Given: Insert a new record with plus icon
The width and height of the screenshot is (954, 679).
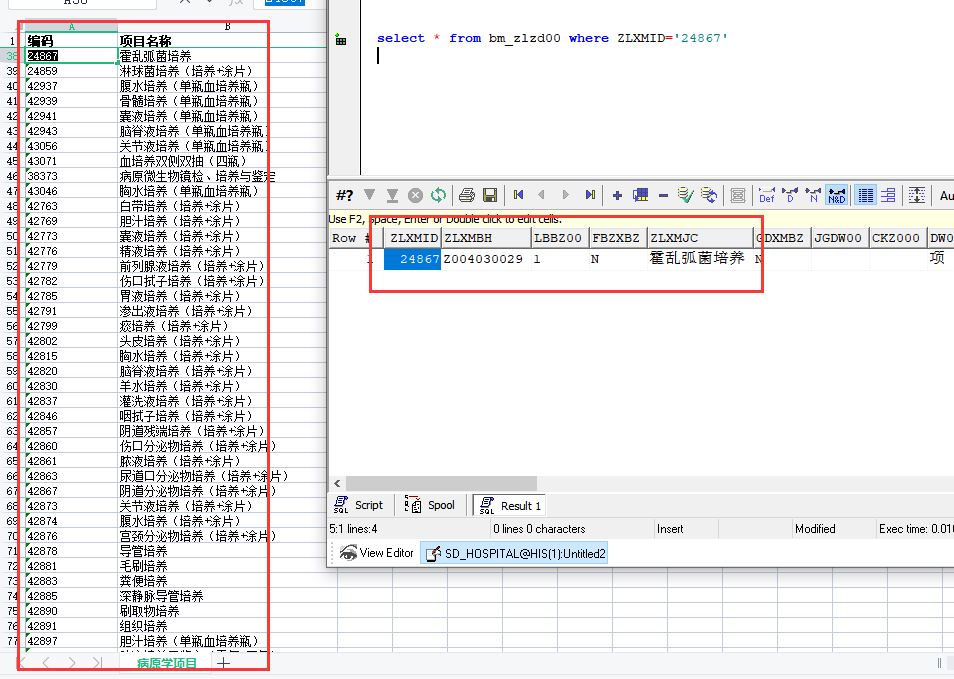Looking at the screenshot, I should pyautogui.click(x=617, y=195).
